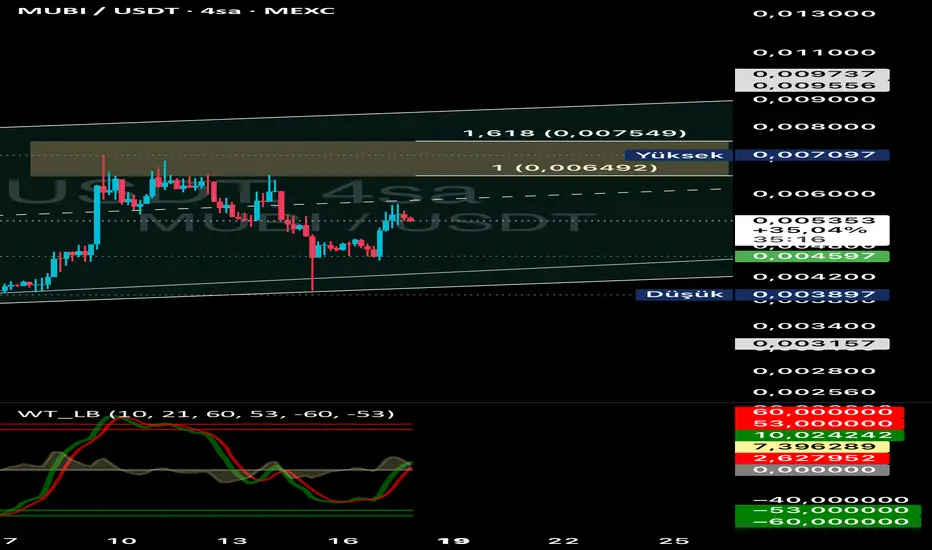The height and width of the screenshot is (550, 932).
Task: Select the Yüksek high price label
Action: coord(679,155)
